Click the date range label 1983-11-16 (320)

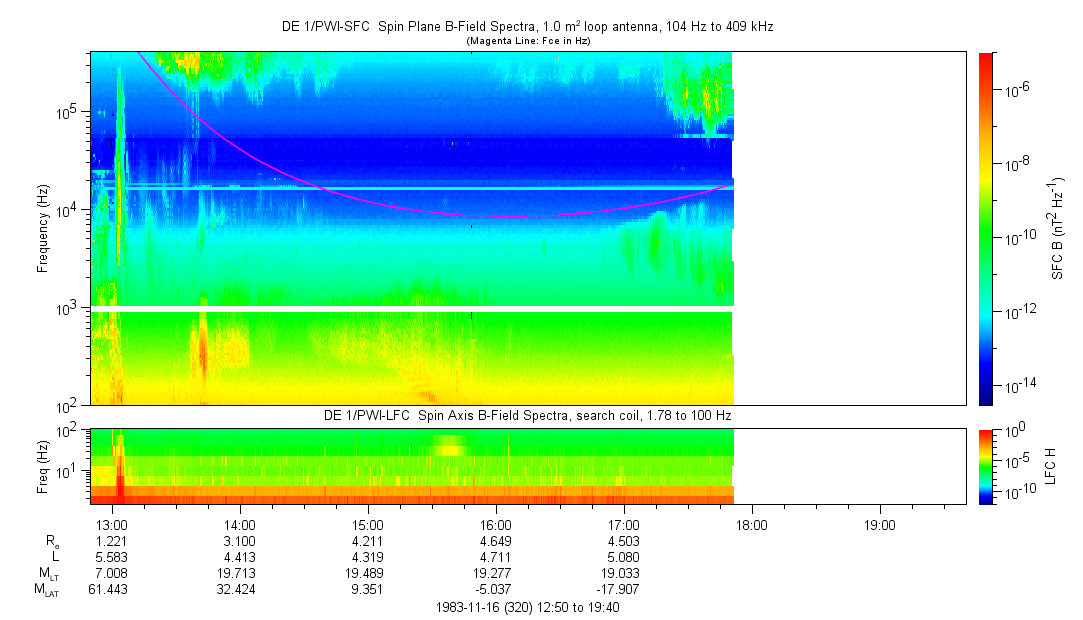[527, 607]
